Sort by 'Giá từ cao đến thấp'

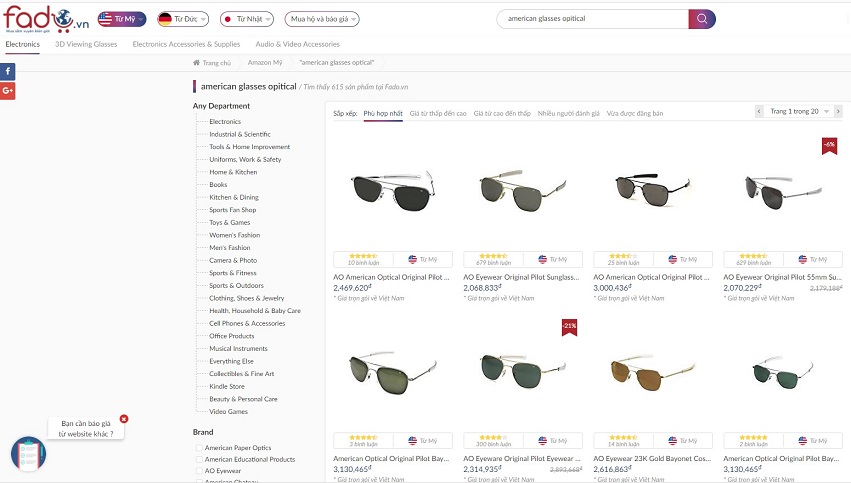[x=502, y=113]
